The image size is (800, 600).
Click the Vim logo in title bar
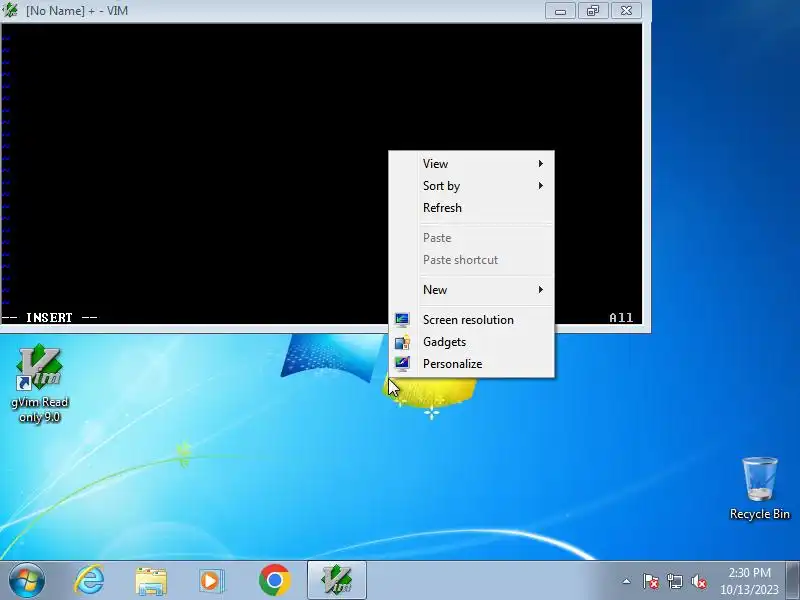[10, 10]
